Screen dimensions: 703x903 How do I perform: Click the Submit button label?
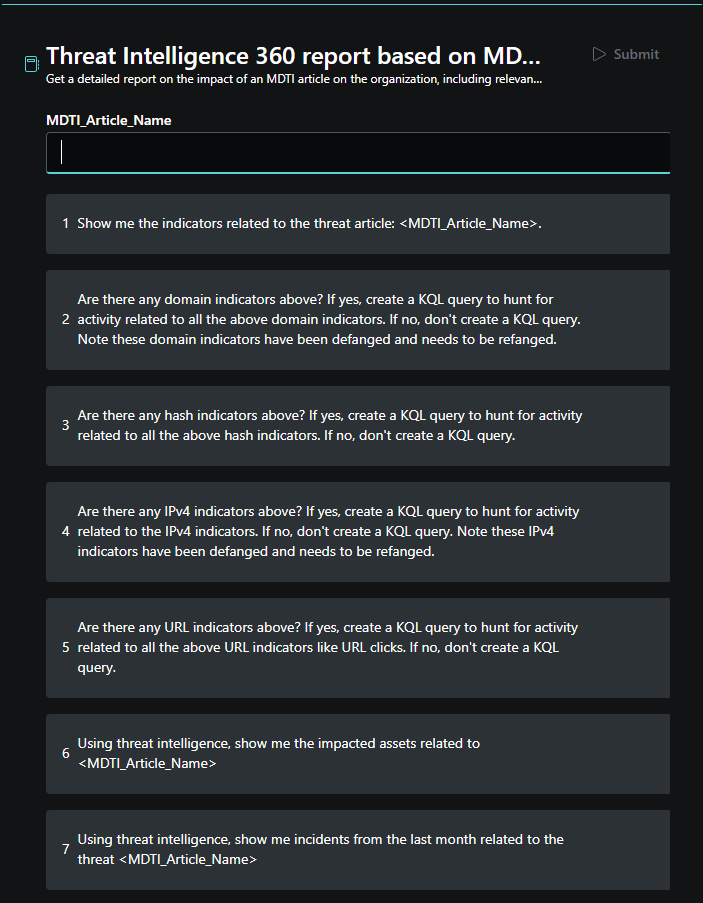tap(636, 54)
